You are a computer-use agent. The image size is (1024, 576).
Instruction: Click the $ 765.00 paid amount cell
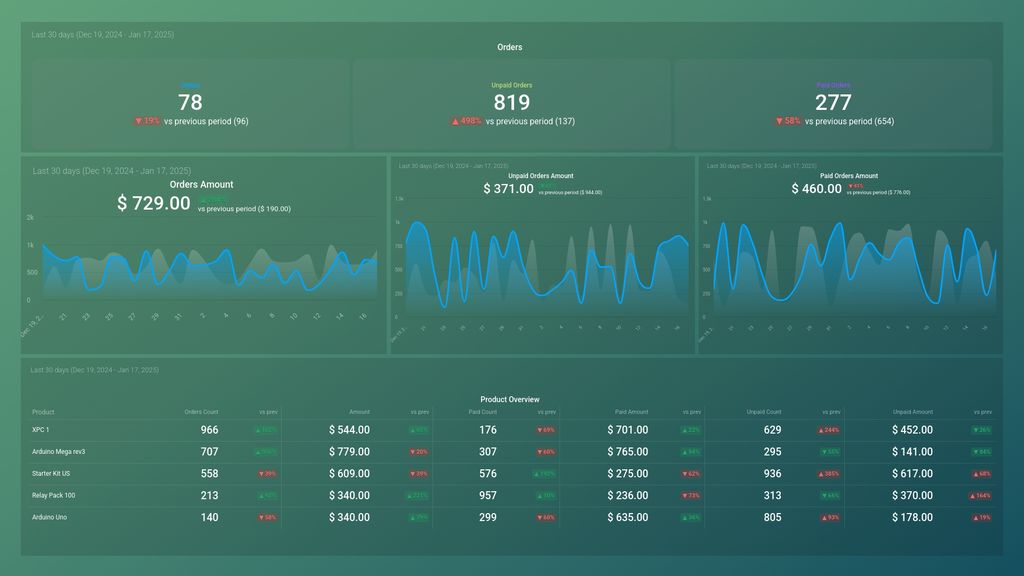coord(628,452)
